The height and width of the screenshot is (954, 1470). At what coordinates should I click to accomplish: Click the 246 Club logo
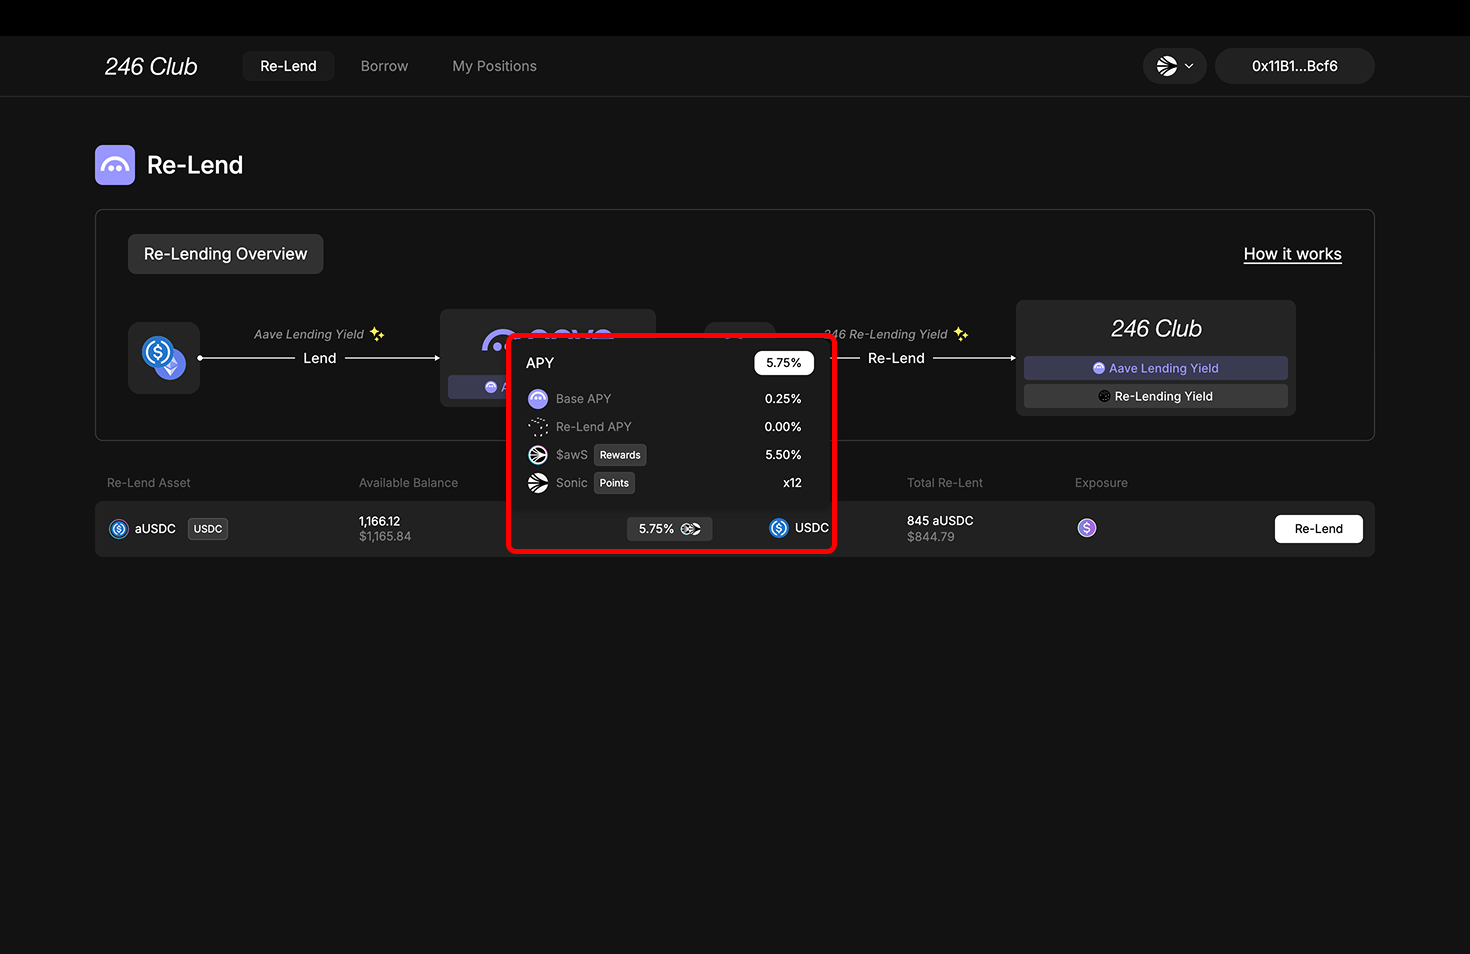151,66
